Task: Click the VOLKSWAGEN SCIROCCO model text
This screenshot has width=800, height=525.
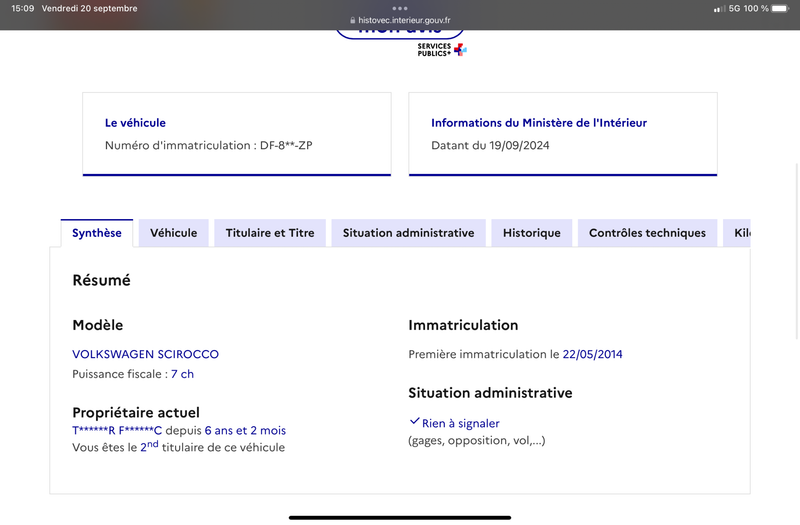Action: coord(145,354)
